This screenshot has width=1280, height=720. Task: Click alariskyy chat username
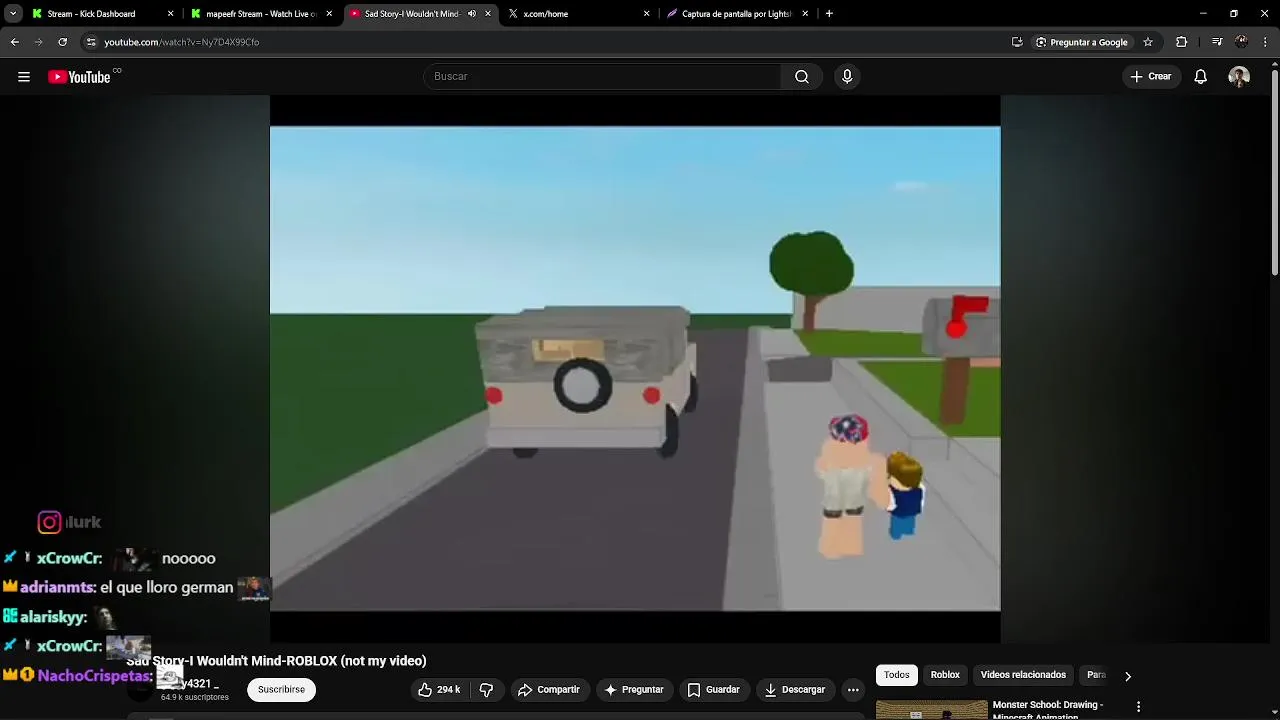(x=54, y=618)
